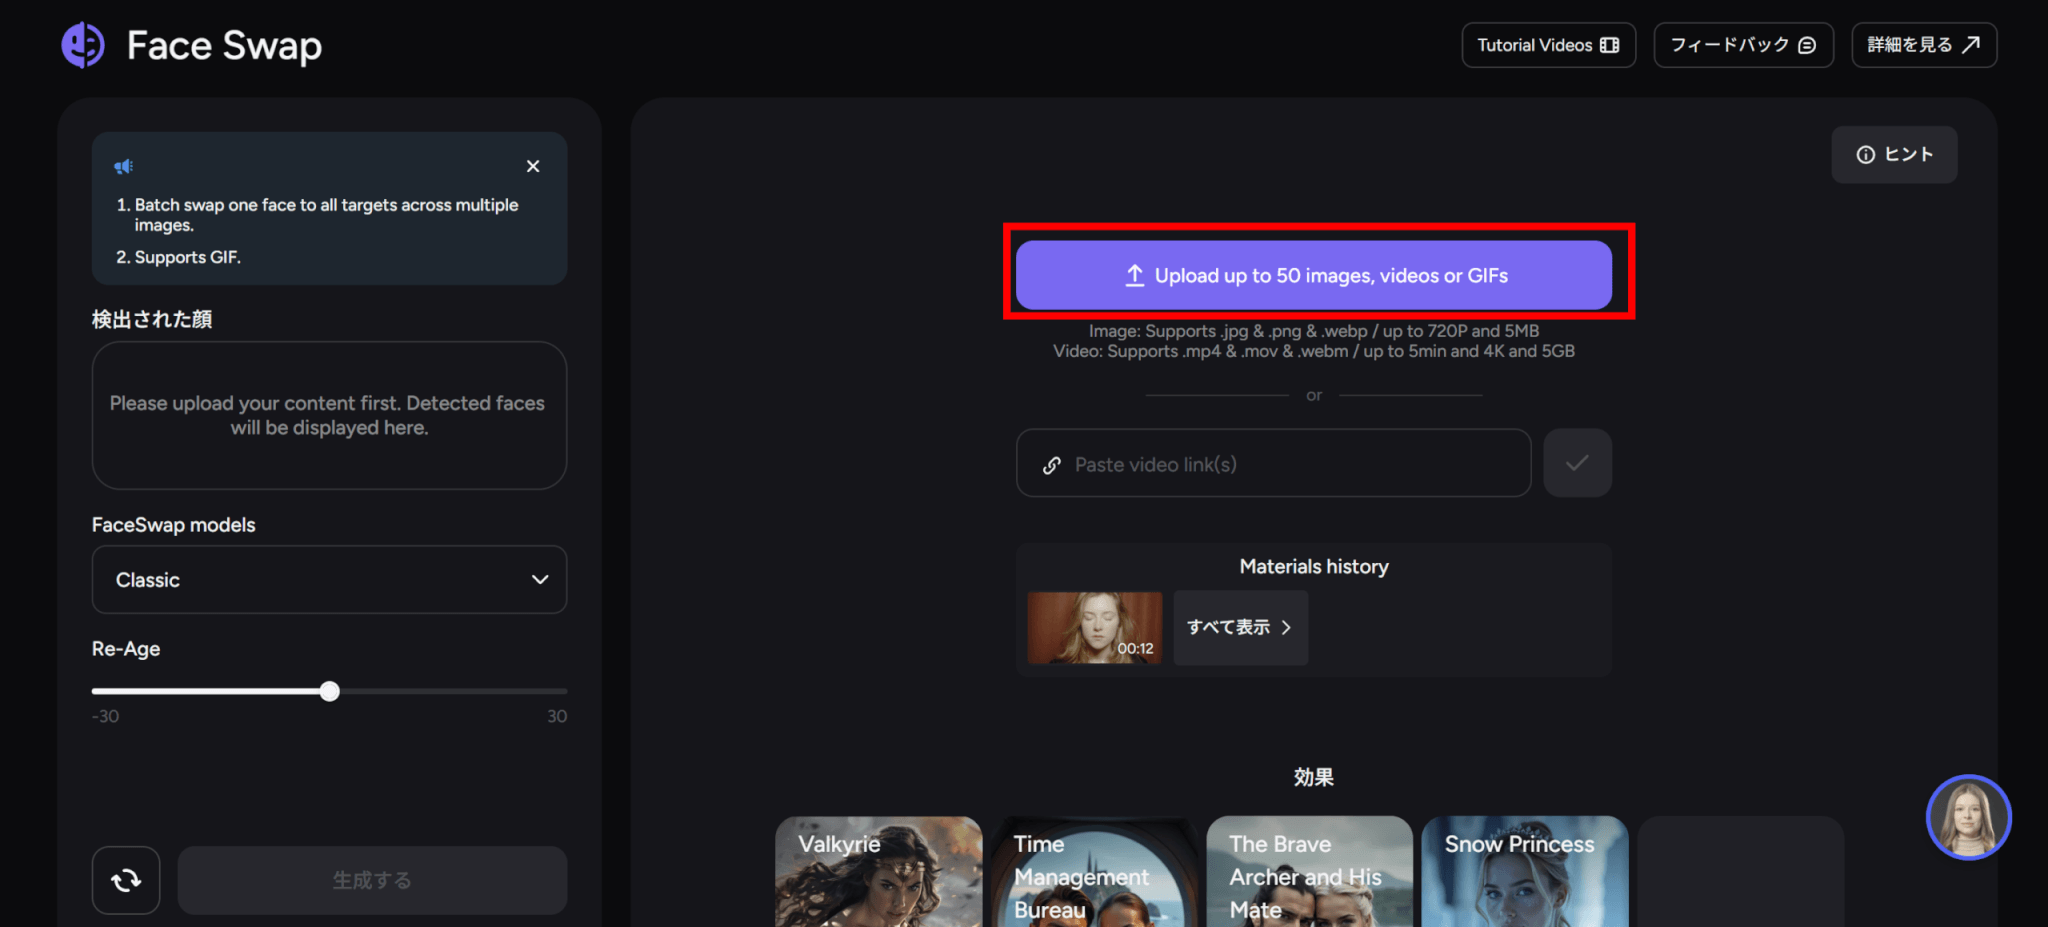Choose the Valkyrie effect
The image size is (2048, 927).
coord(878,871)
